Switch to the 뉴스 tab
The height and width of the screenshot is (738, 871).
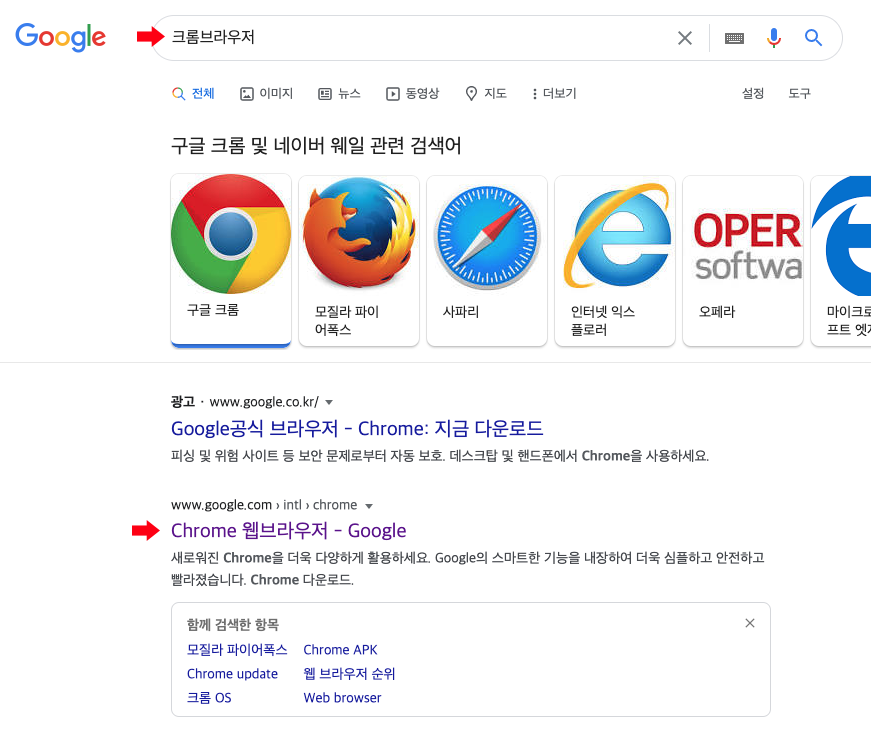pyautogui.click(x=339, y=93)
